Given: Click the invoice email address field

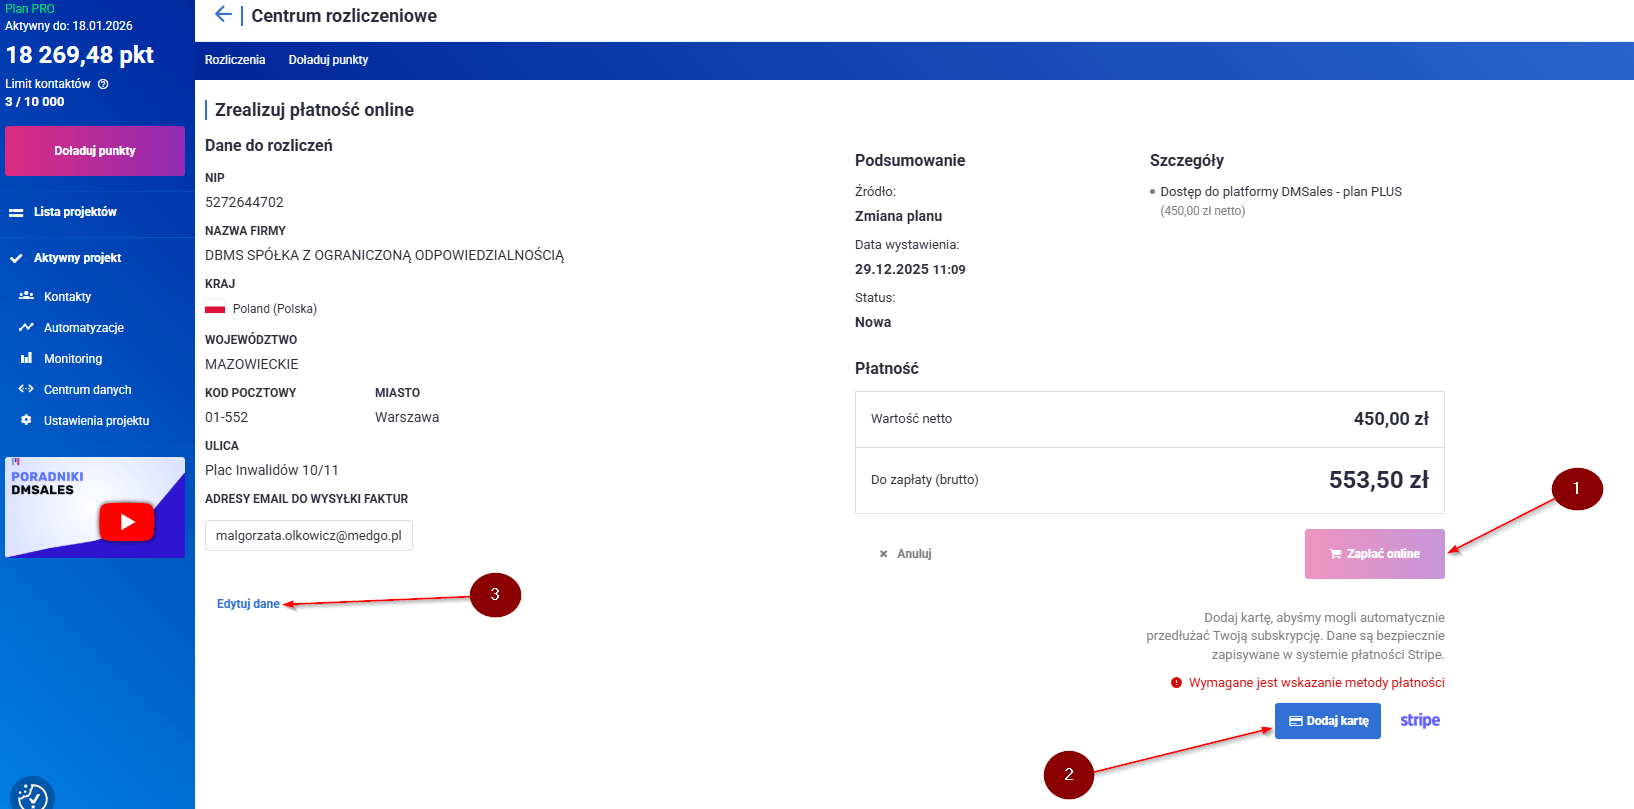Looking at the screenshot, I should (x=308, y=536).
